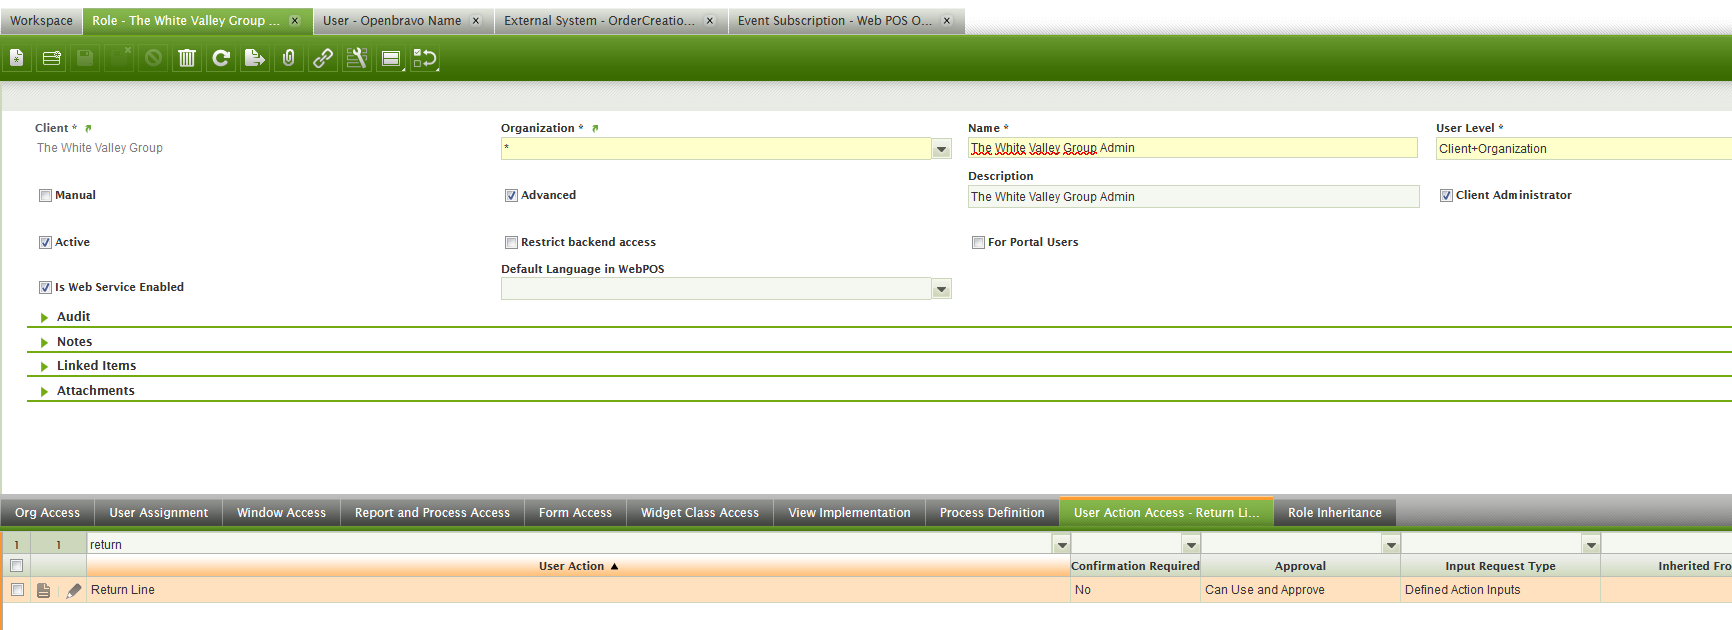Click the Name input field
1732x630 pixels.
pos(1192,148)
